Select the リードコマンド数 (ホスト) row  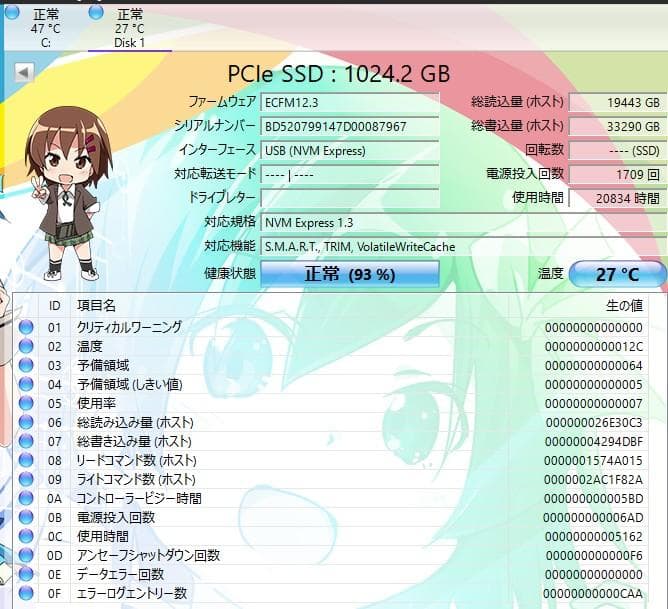coord(331,460)
